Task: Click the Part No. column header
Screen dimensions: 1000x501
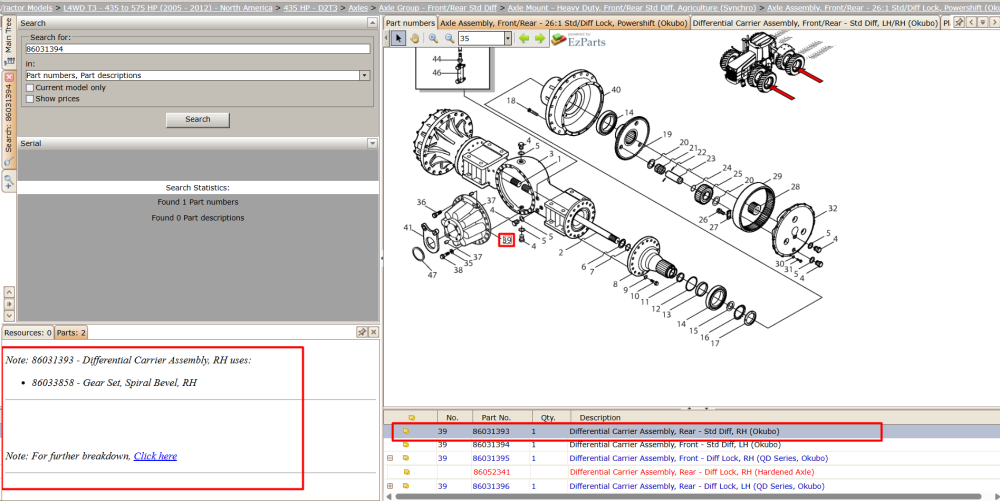Action: point(496,418)
